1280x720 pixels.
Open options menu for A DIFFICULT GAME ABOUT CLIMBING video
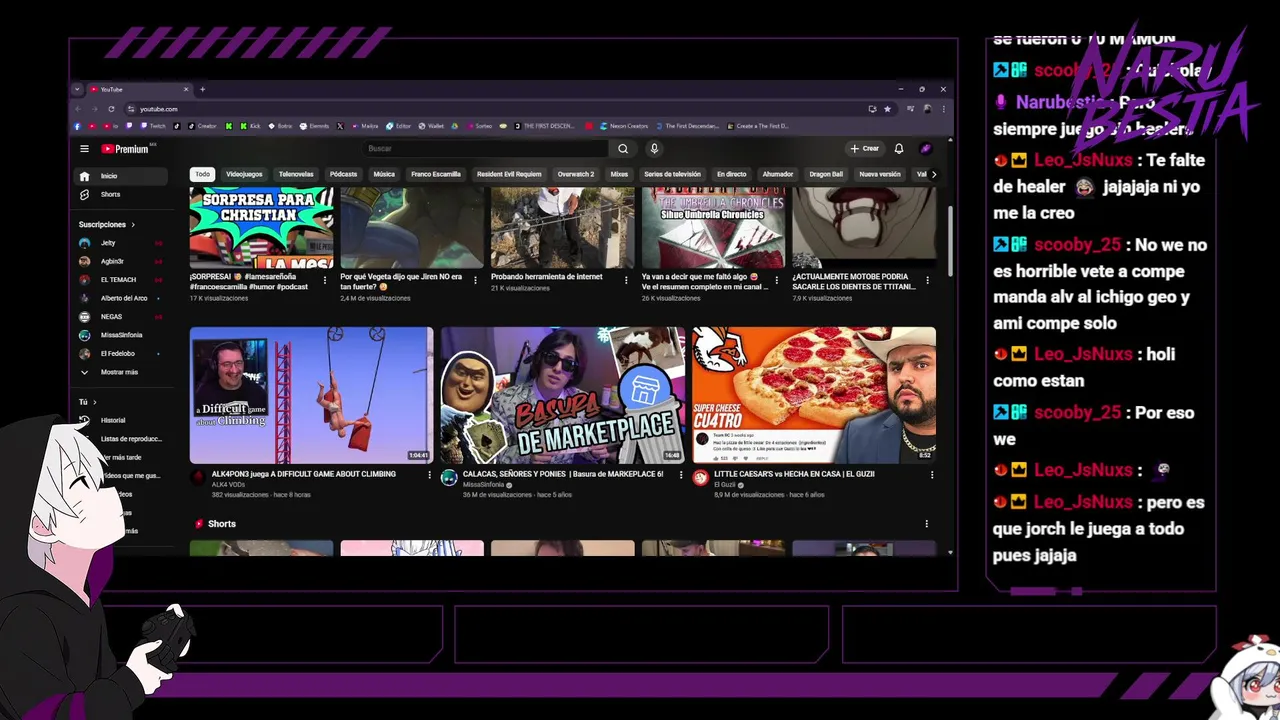pos(430,475)
